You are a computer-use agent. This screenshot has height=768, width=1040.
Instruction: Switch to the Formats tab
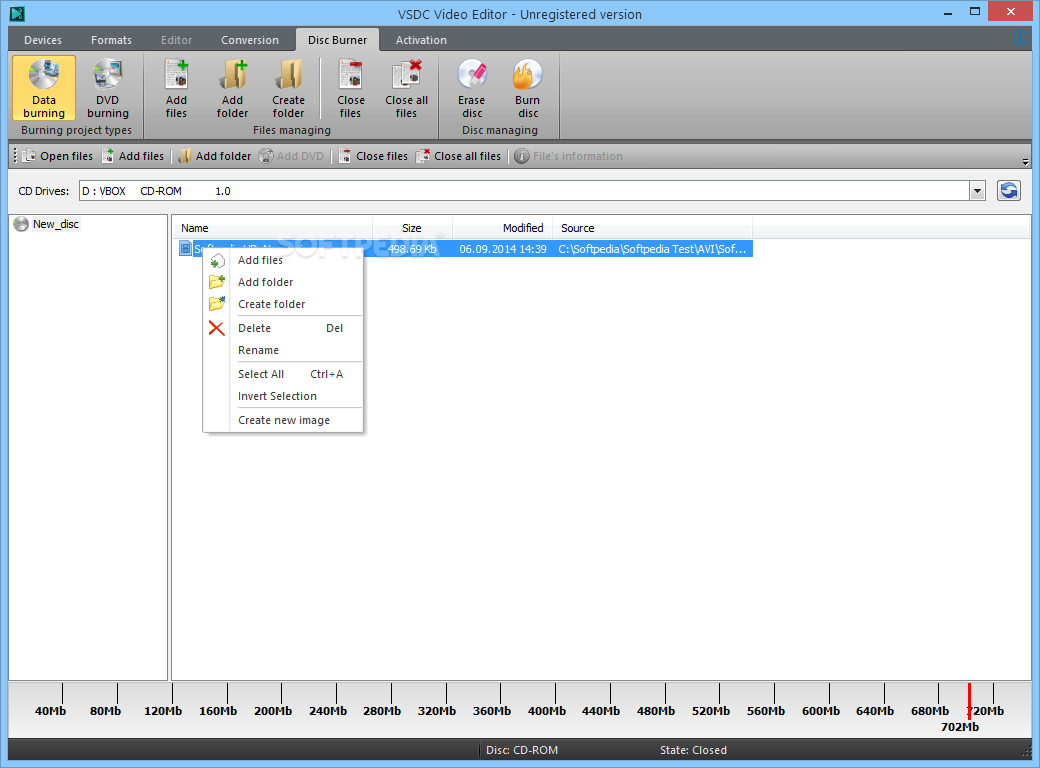point(111,40)
